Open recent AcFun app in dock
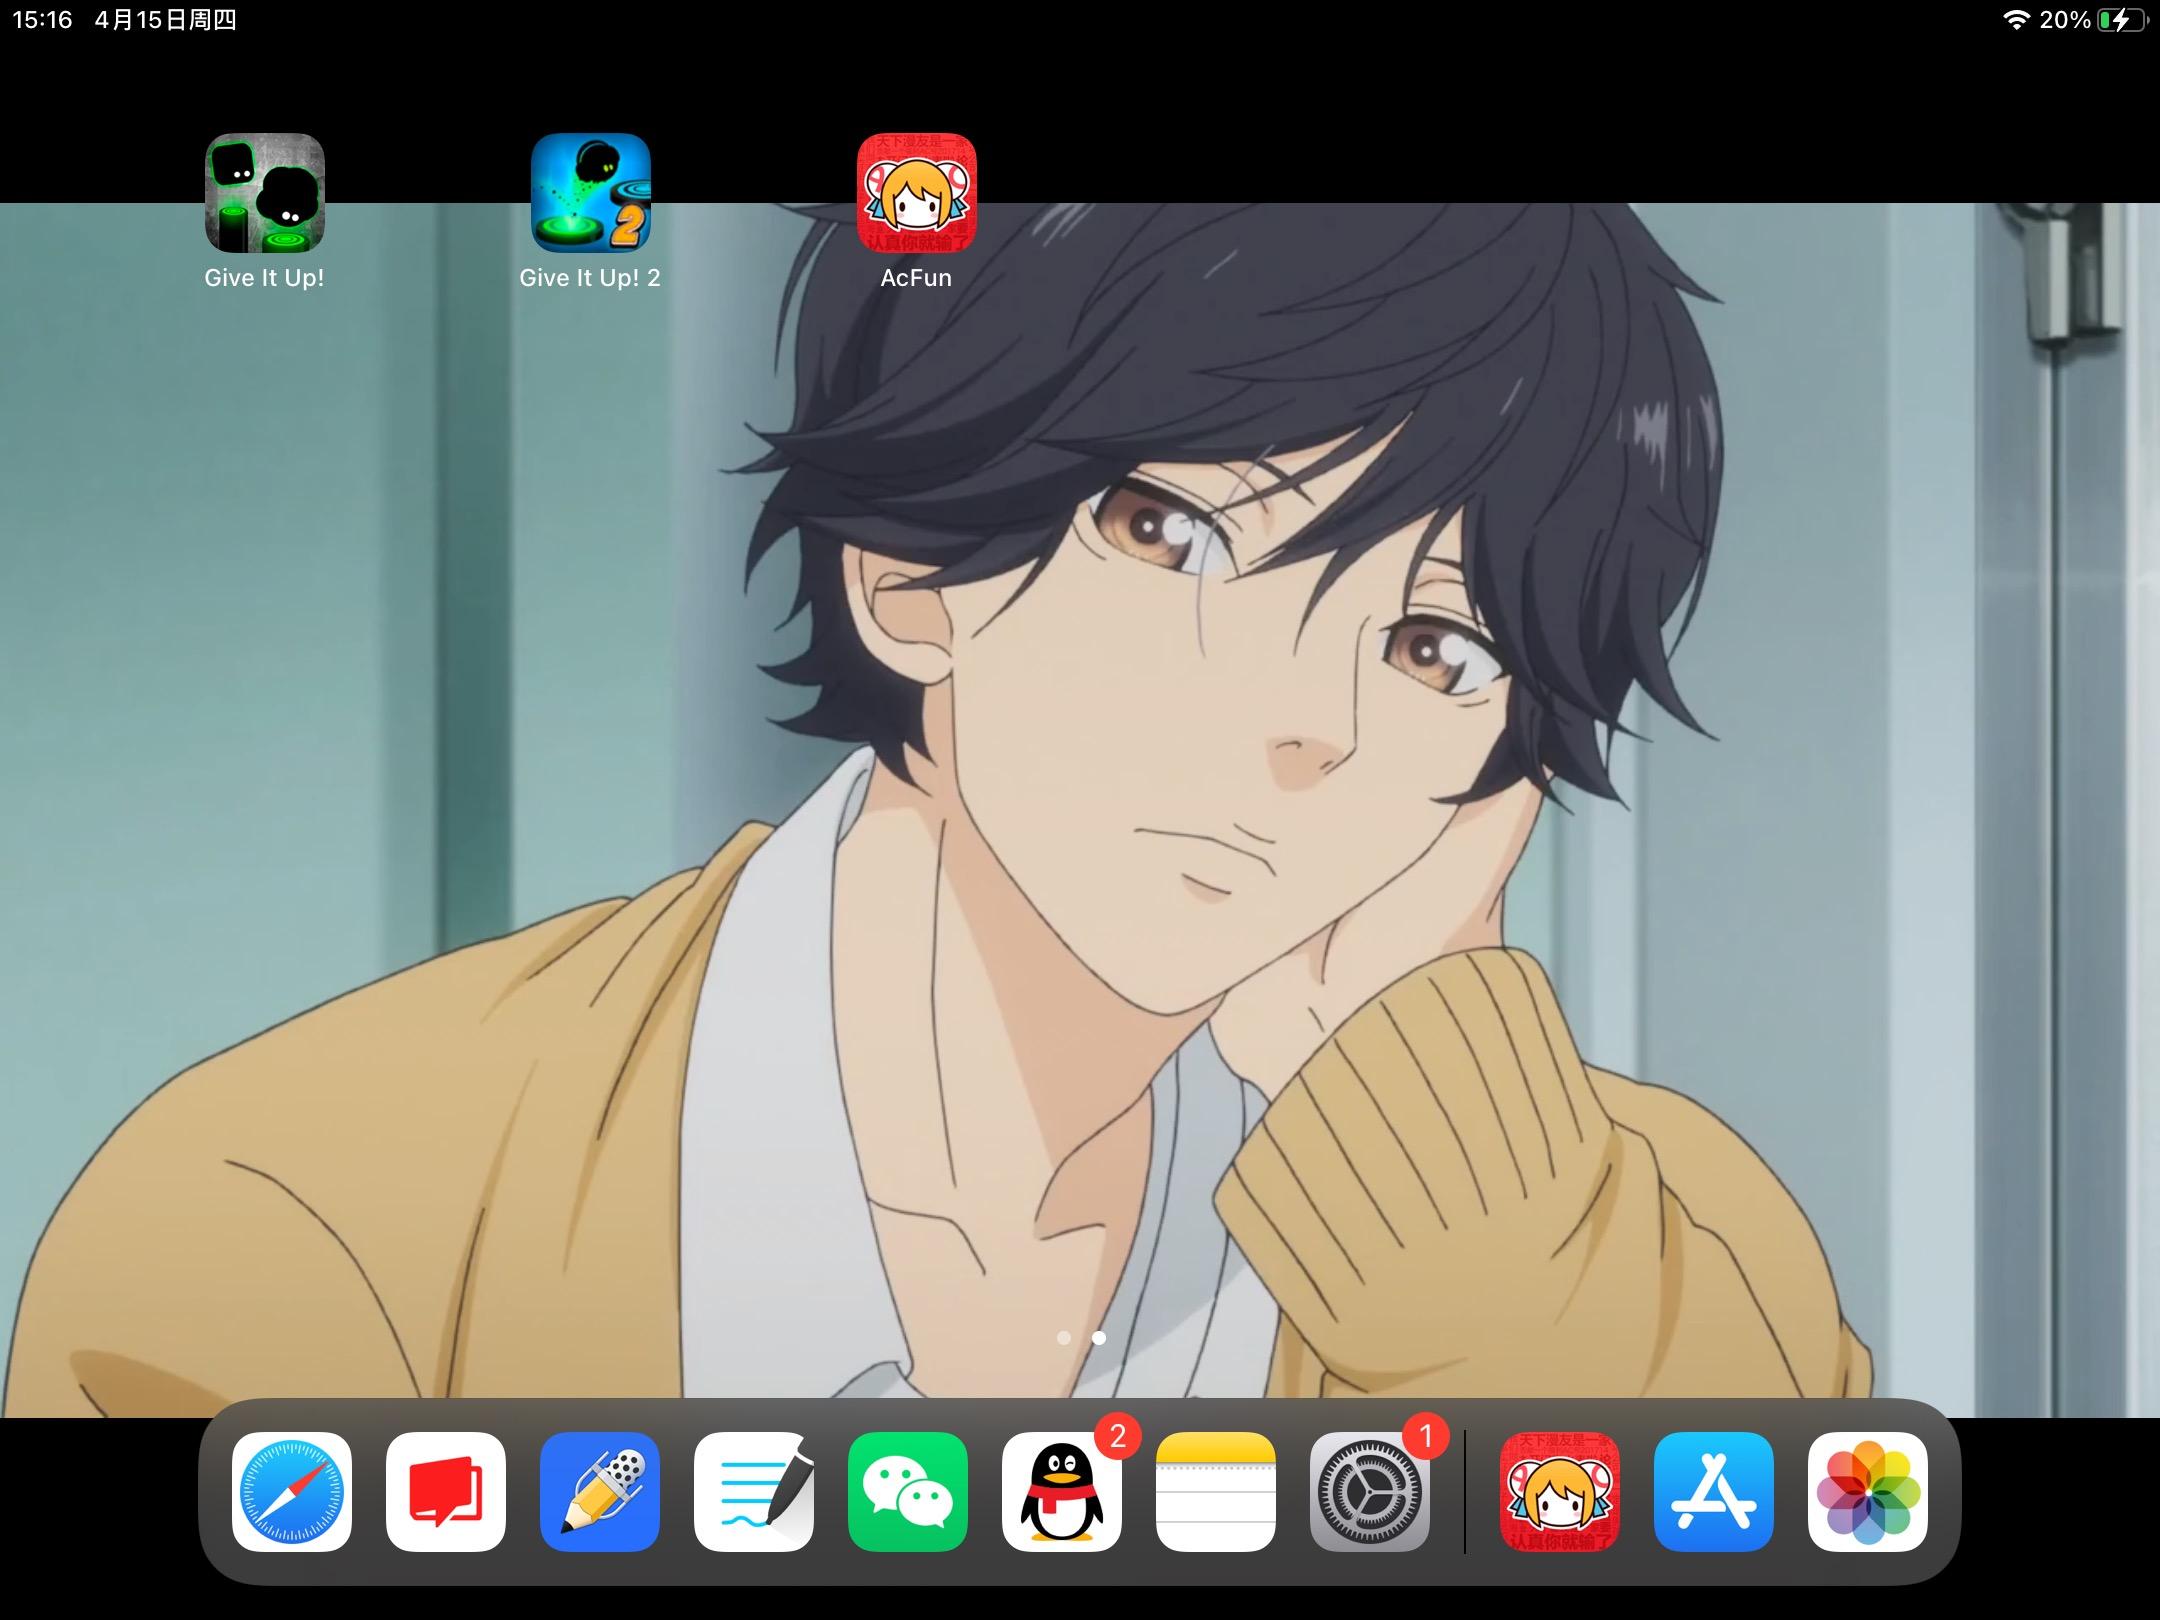Image resolution: width=2160 pixels, height=1620 pixels. point(1560,1492)
